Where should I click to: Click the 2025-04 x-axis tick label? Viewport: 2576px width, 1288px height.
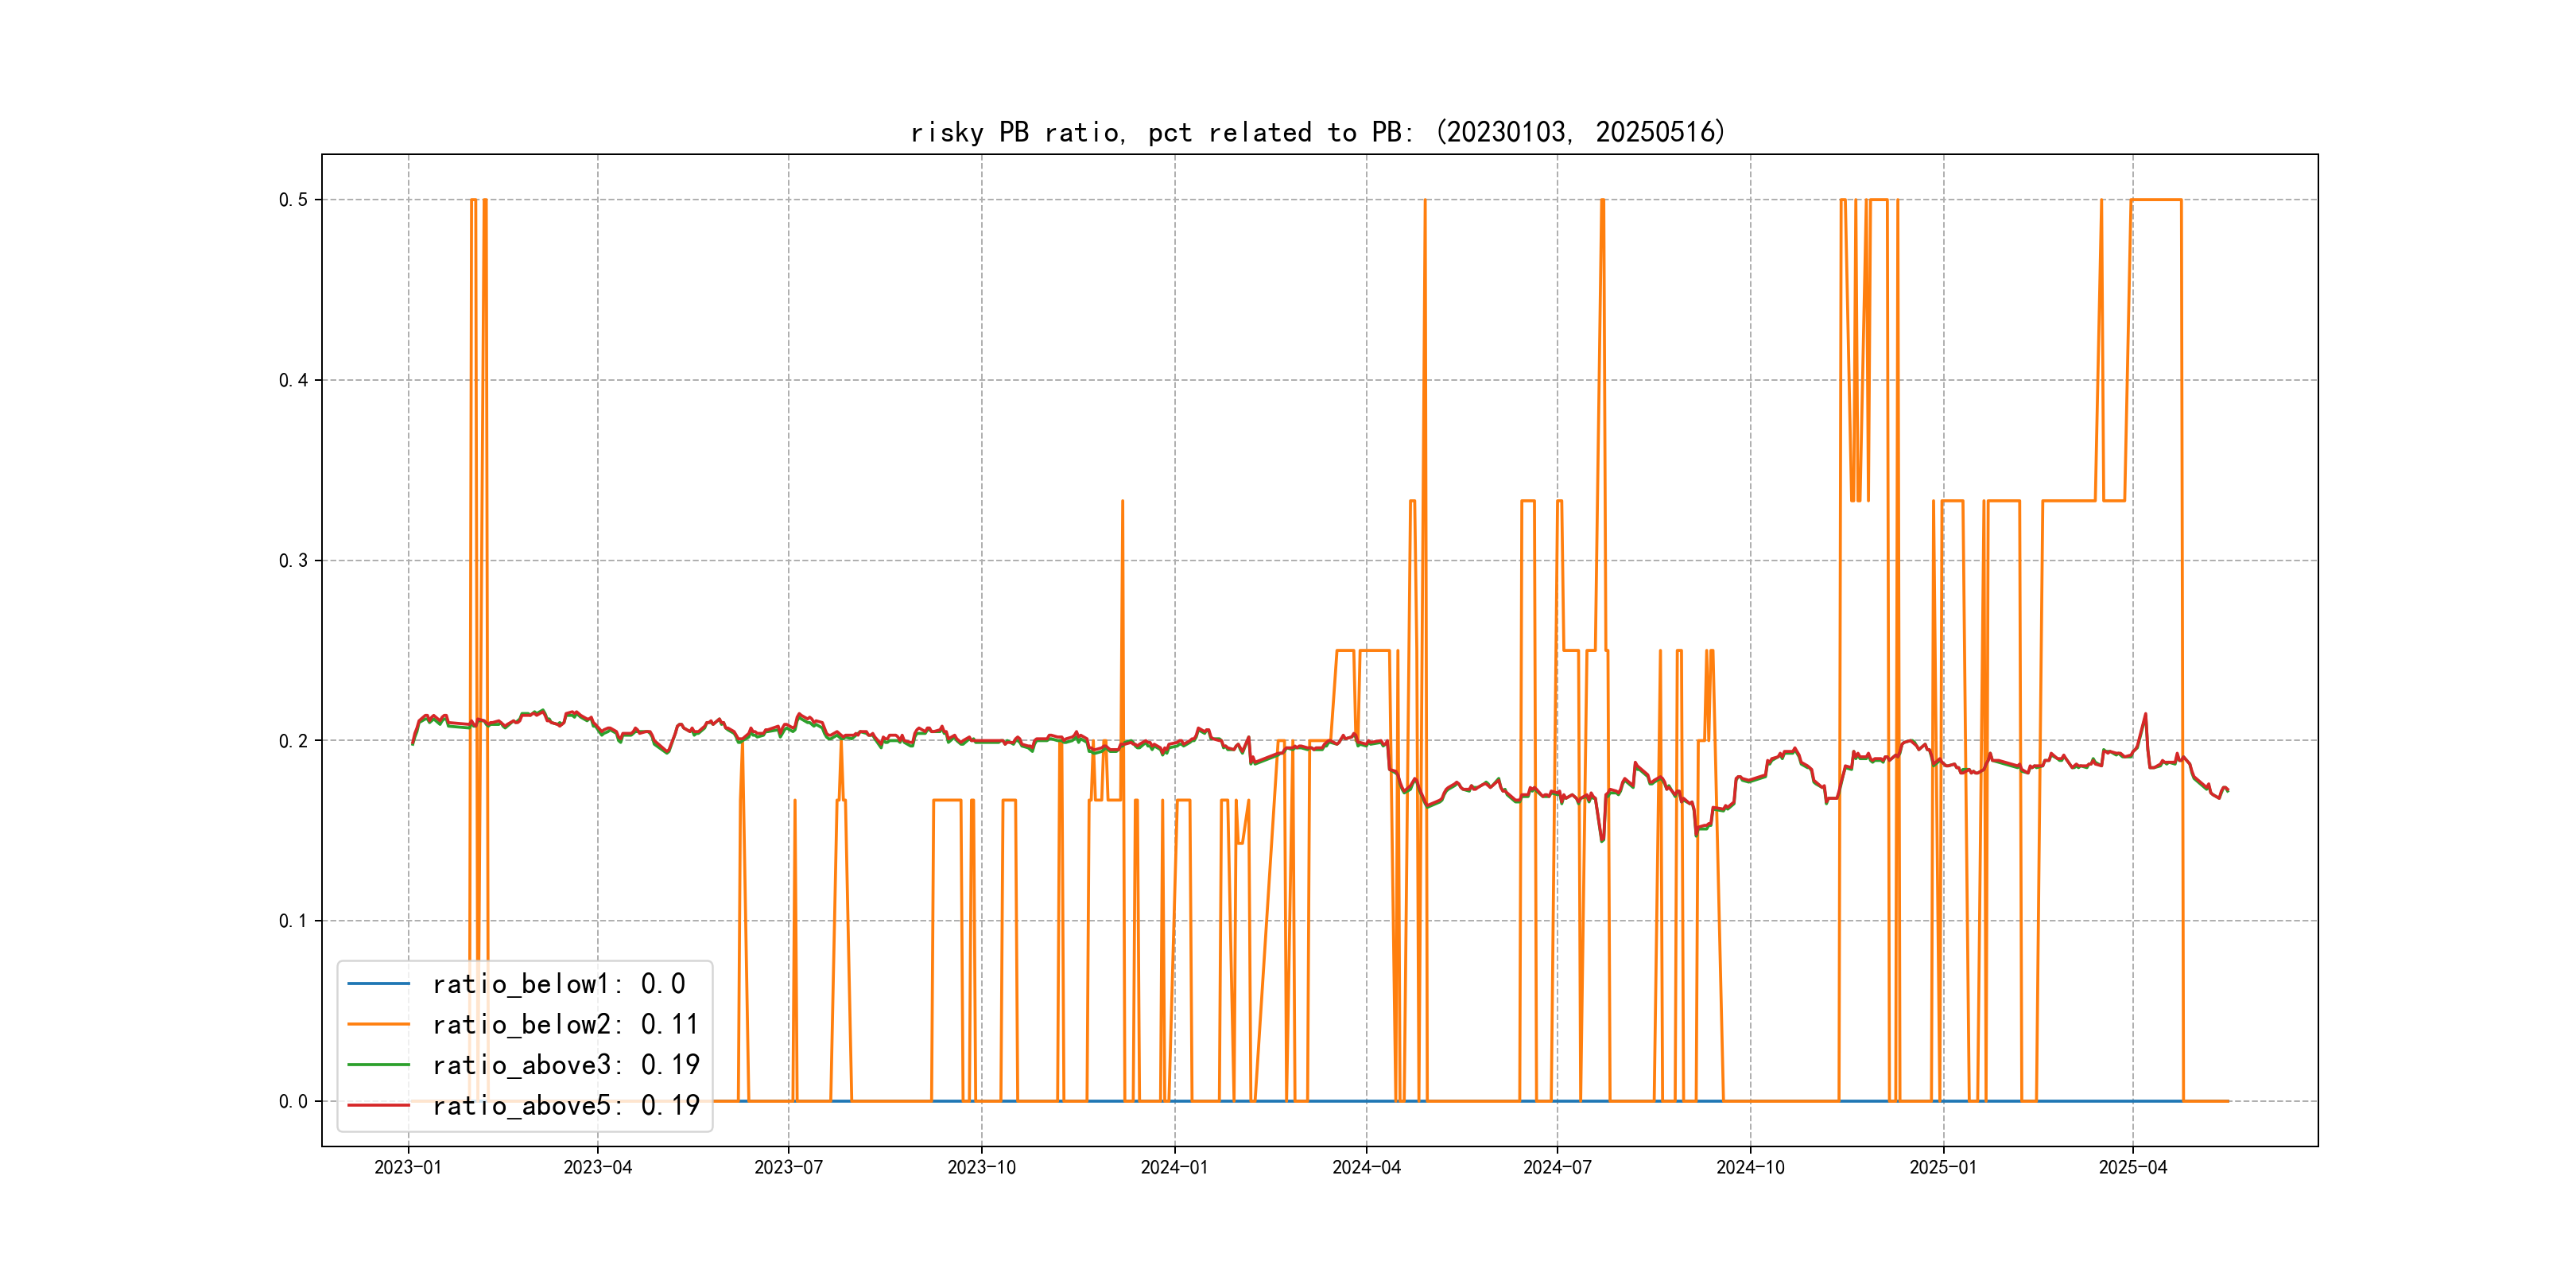tap(2132, 1167)
